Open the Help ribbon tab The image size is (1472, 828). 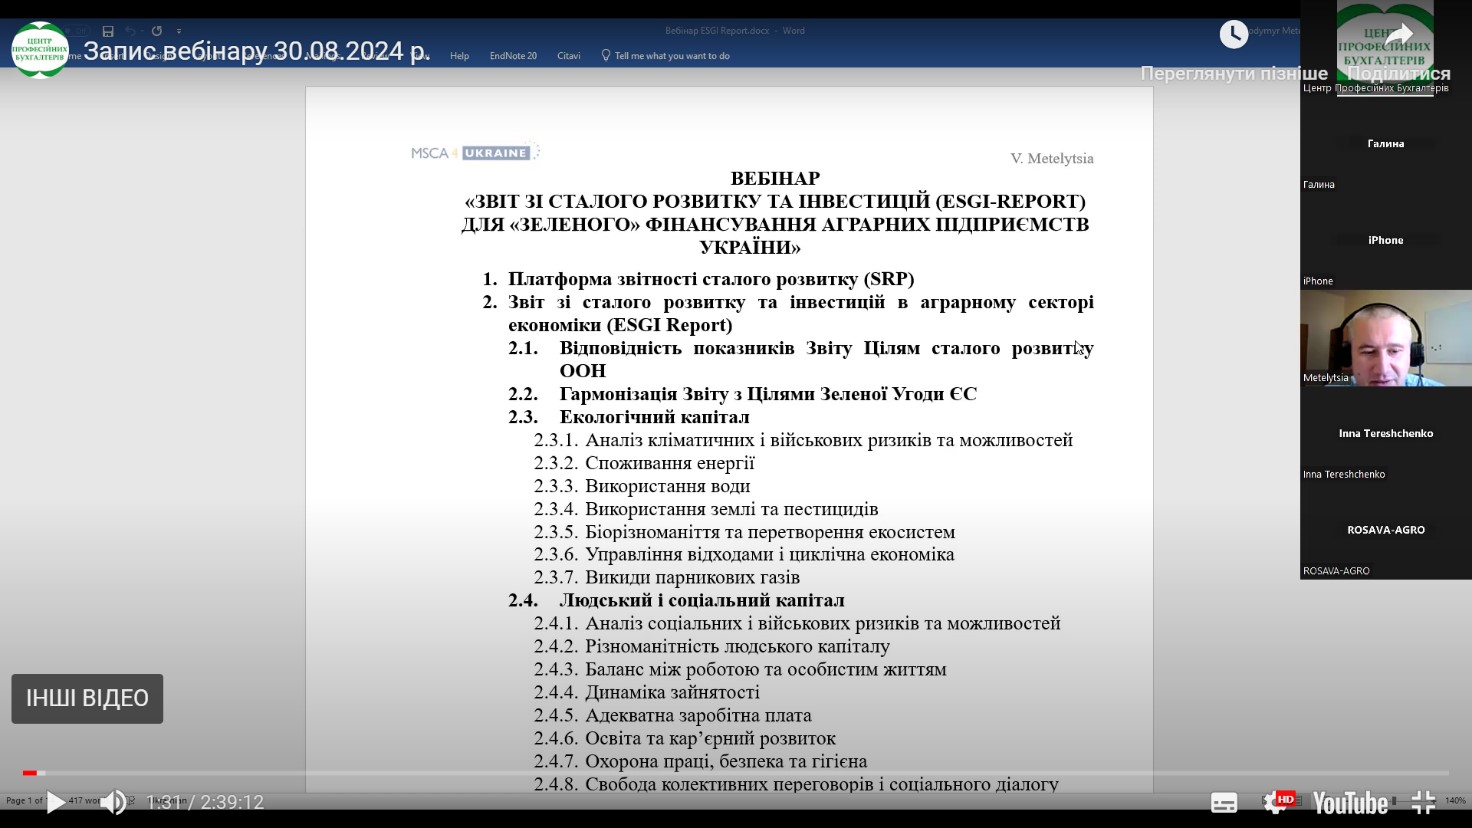460,56
